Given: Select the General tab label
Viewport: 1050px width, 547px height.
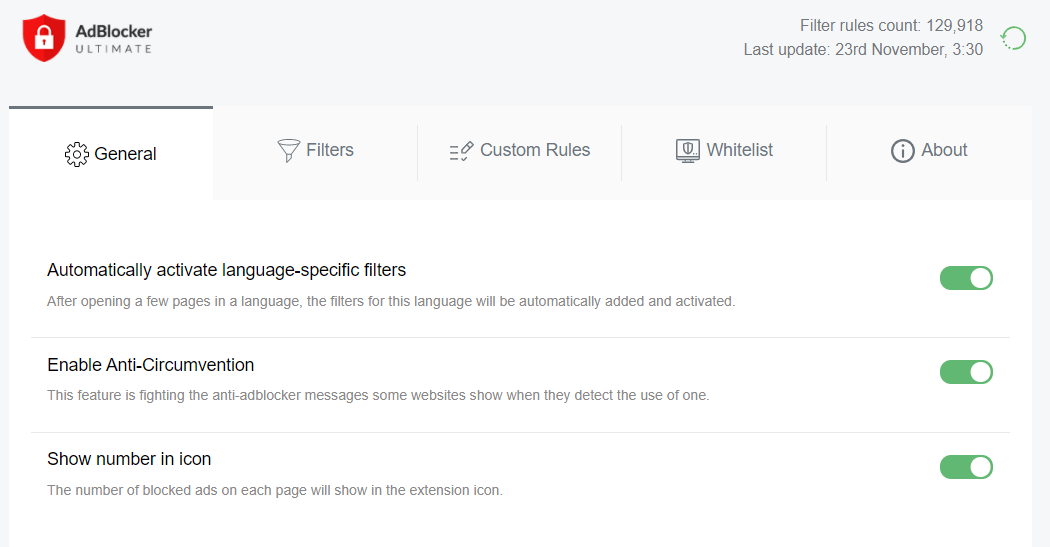Looking at the screenshot, I should [x=125, y=154].
